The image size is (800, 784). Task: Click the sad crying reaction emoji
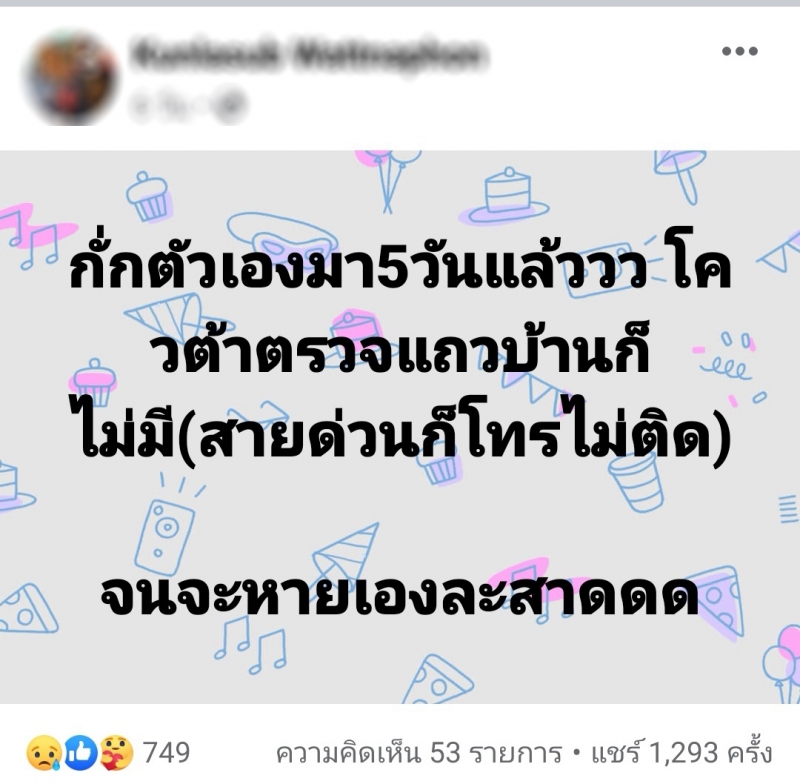45,752
